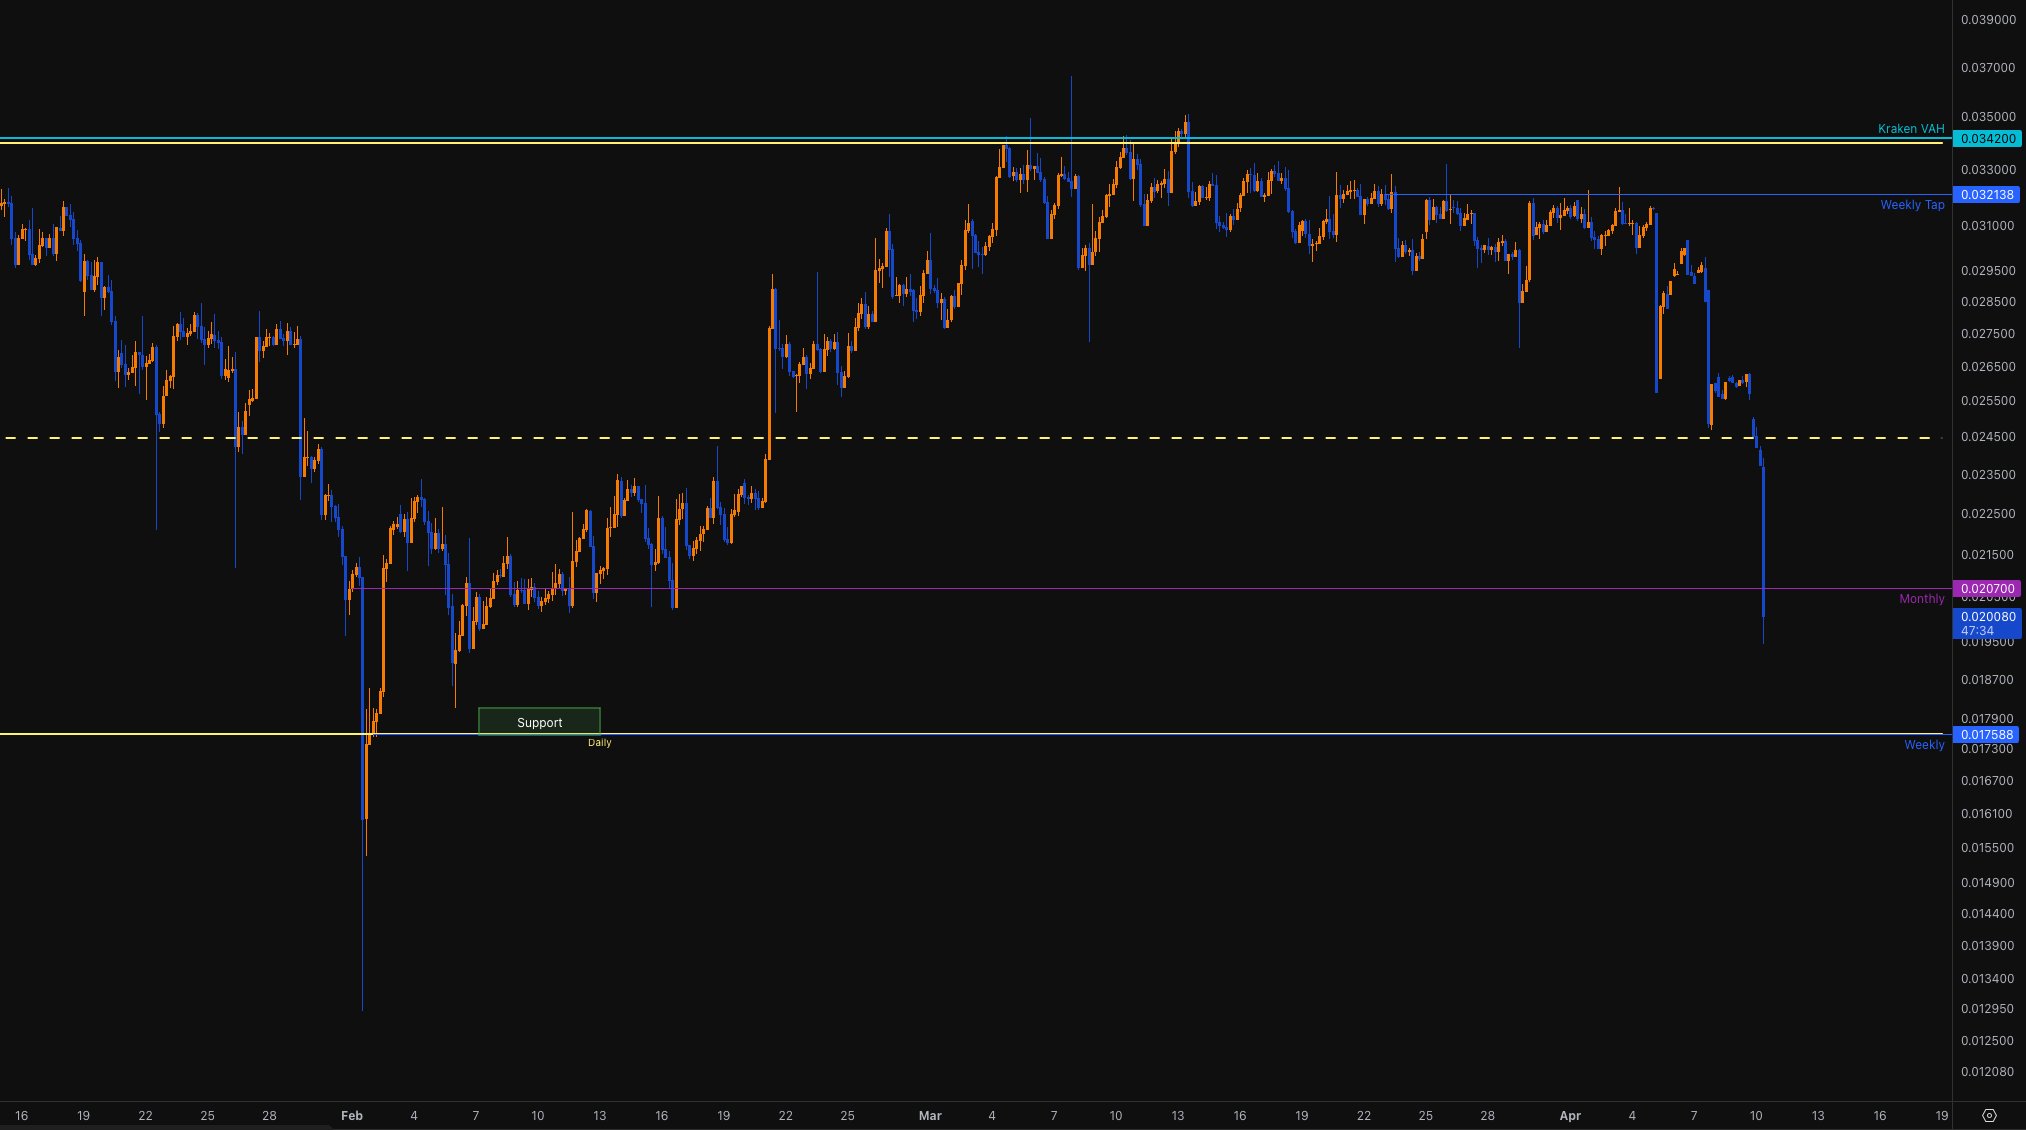Viewport: 2026px width, 1130px height.
Task: Click 0.024500 on the price scale
Action: 1987,437
